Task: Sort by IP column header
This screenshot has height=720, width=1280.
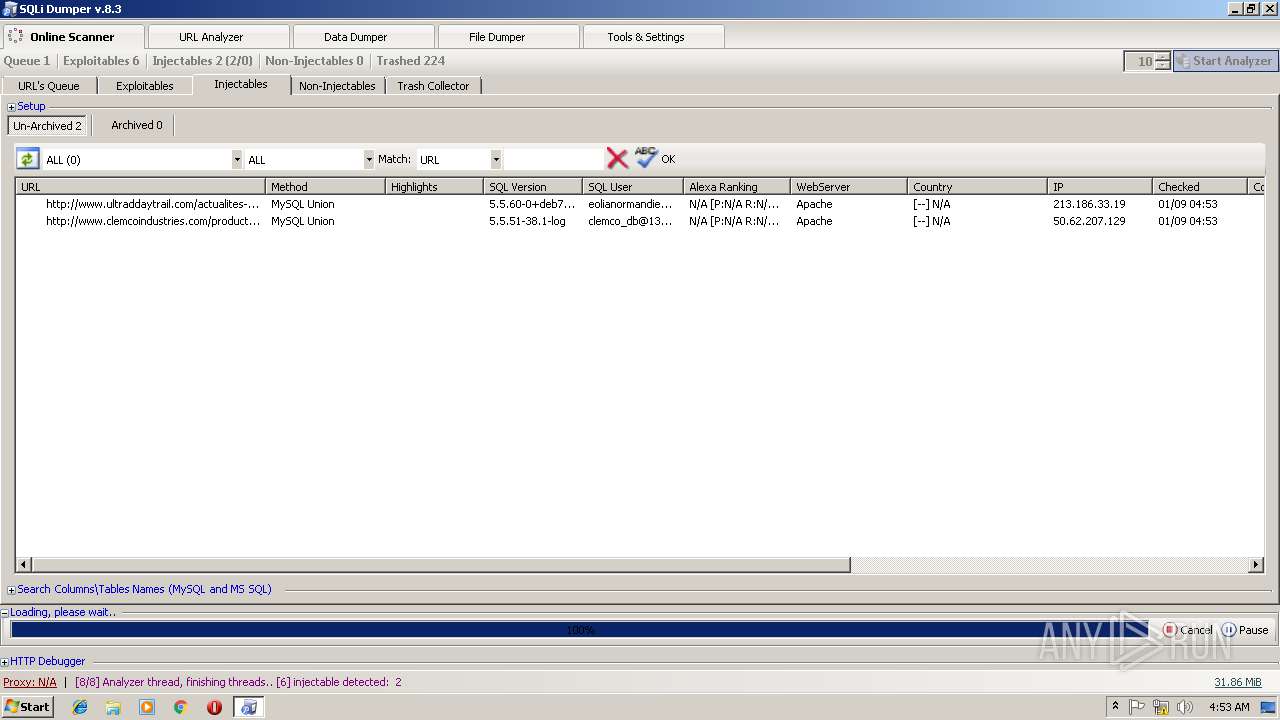Action: point(1100,187)
